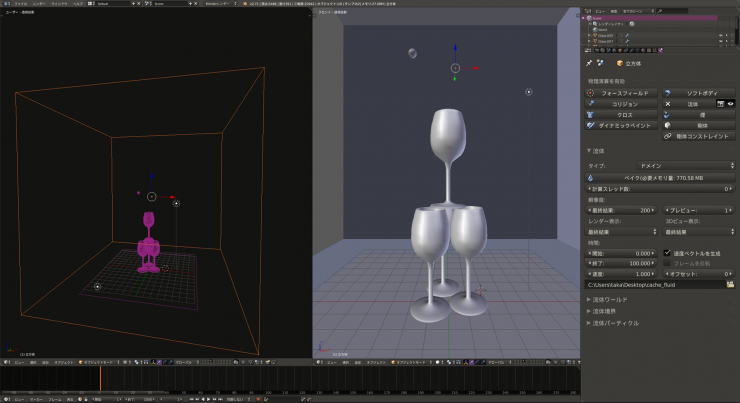
Task: Delete the Scene with its X icon
Action: click(196, 3)
